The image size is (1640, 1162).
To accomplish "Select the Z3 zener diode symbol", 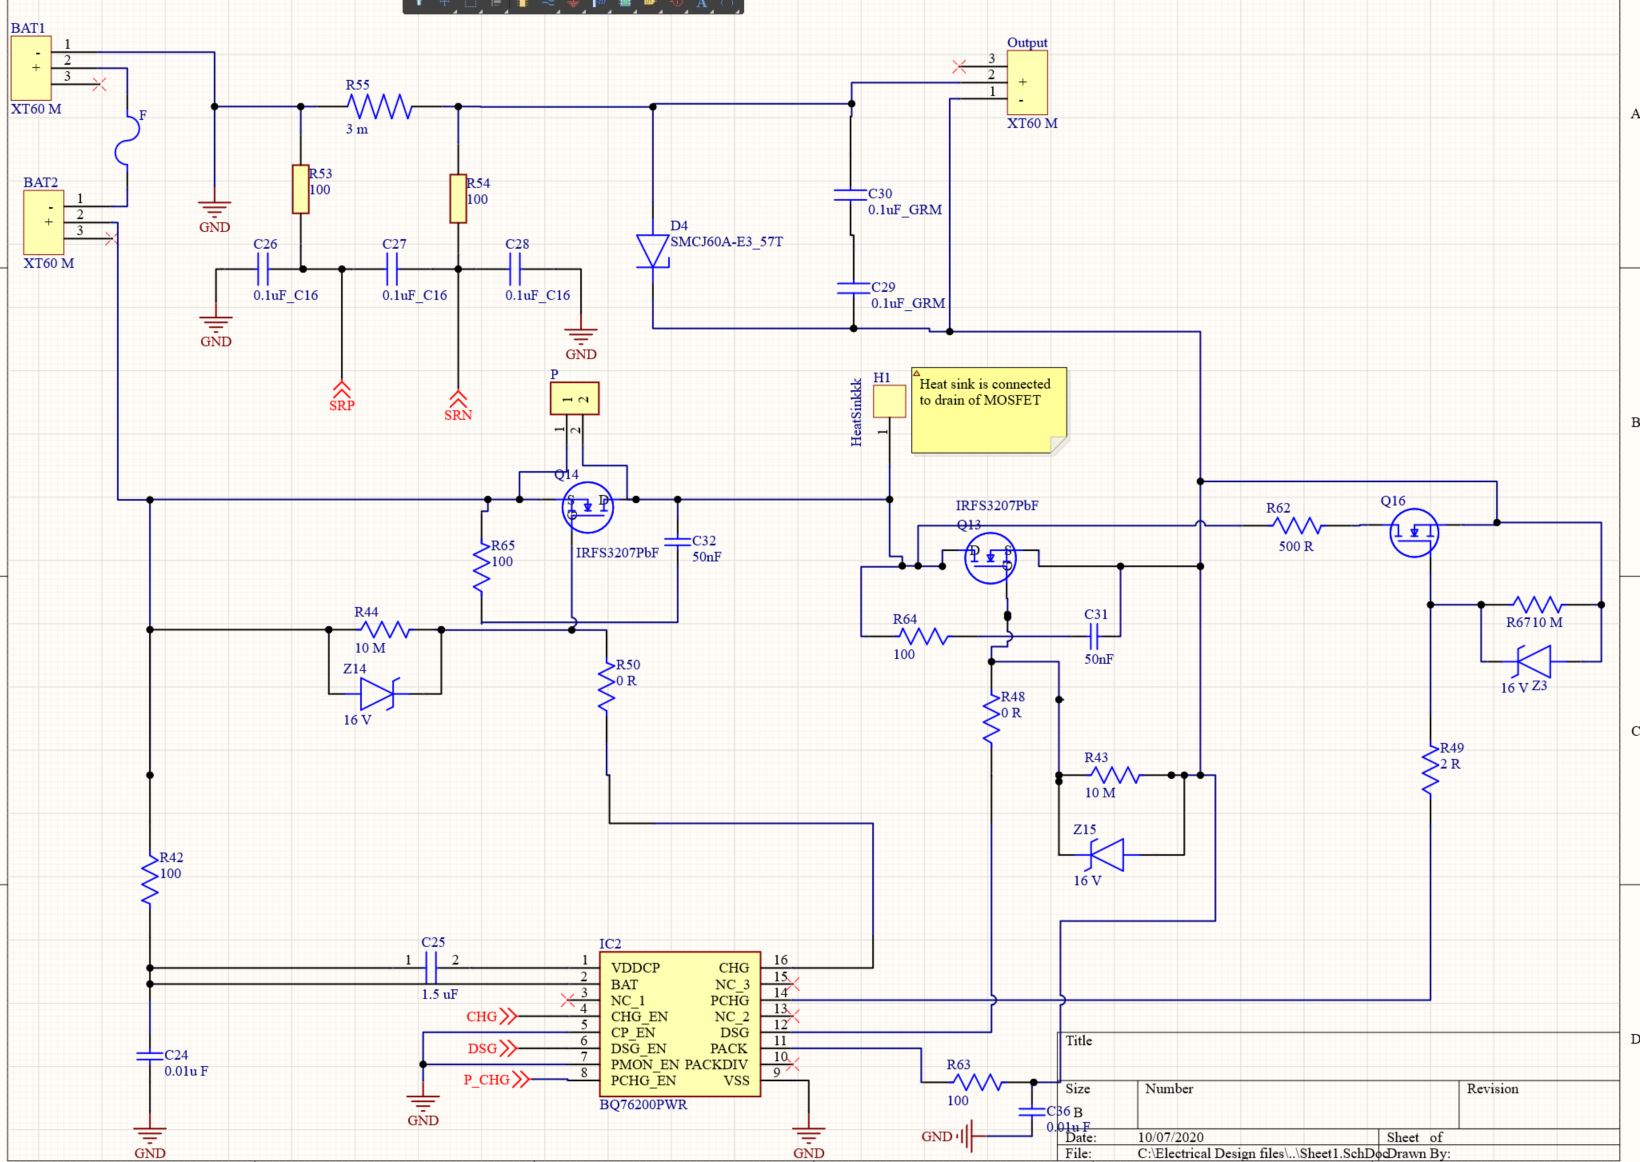I will click(1533, 662).
